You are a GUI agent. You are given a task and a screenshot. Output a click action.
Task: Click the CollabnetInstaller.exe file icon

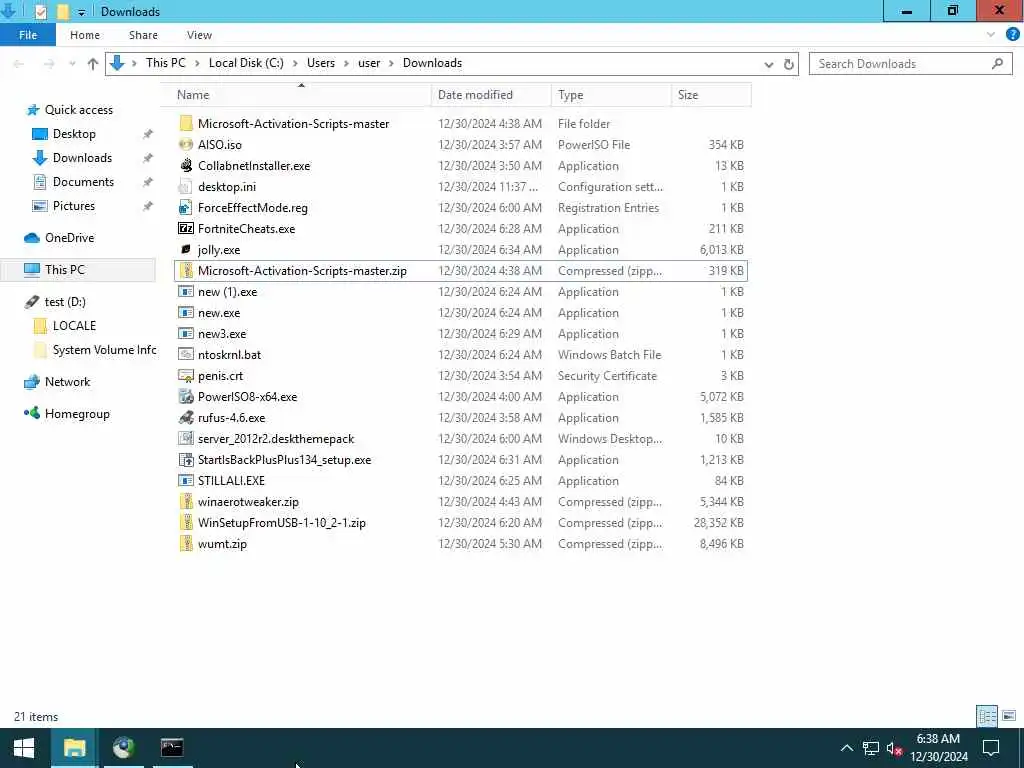pos(186,165)
